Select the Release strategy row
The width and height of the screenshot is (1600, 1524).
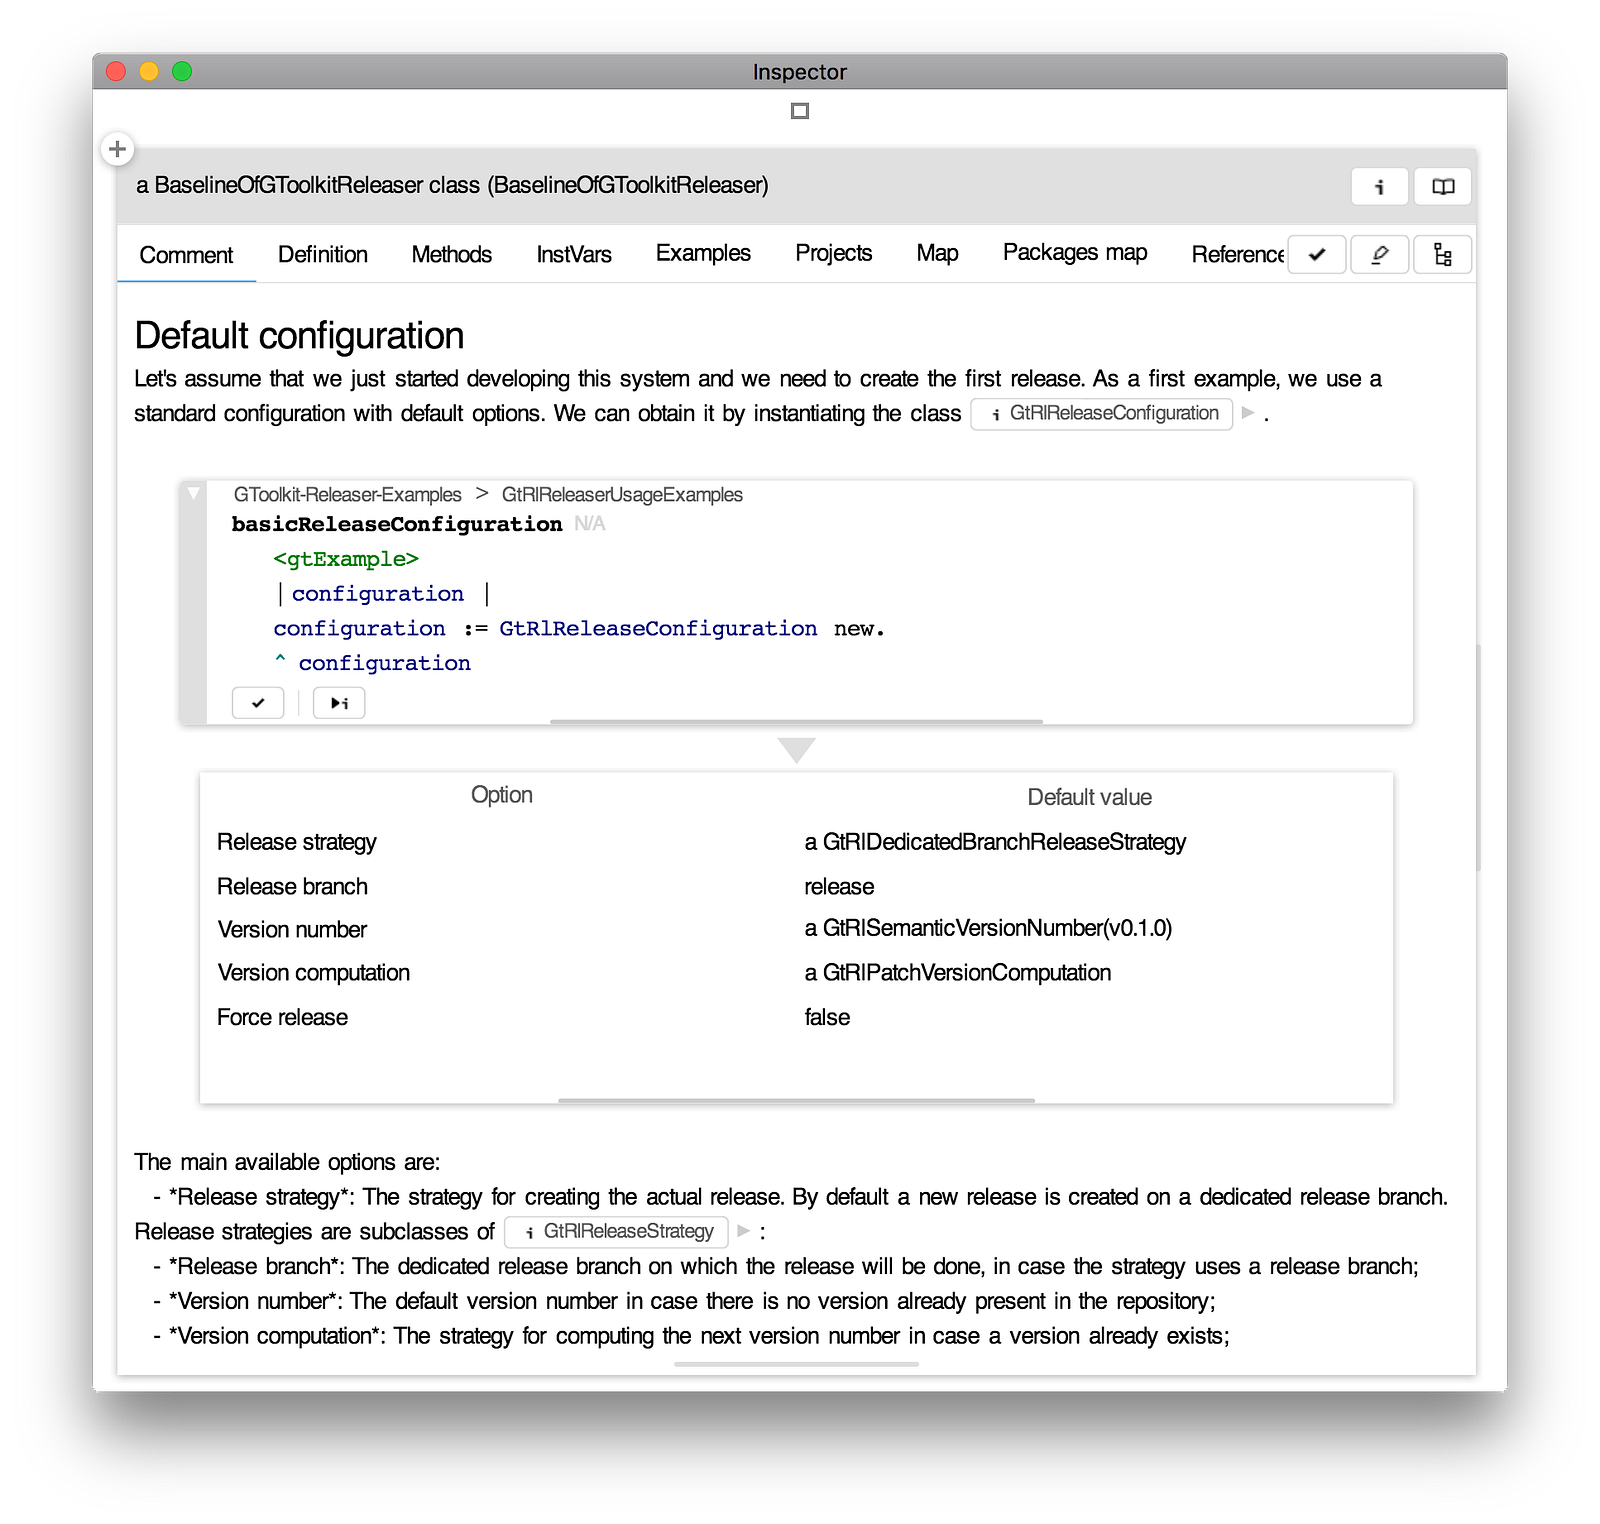[x=796, y=842]
